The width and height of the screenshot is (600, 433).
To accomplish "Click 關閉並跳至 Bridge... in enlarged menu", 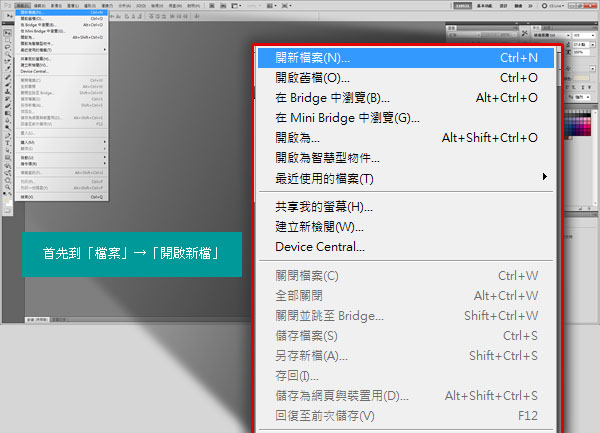I will (406, 316).
